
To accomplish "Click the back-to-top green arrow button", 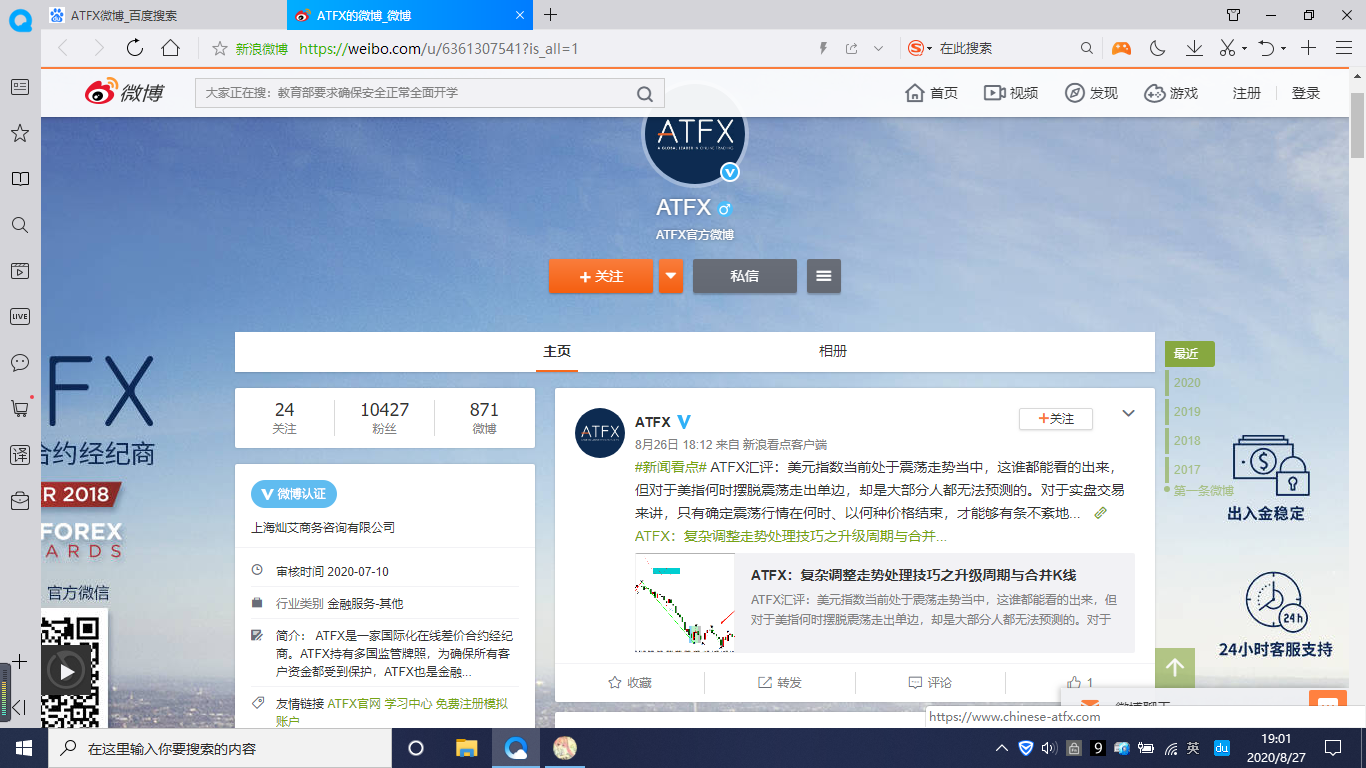I will (1175, 668).
